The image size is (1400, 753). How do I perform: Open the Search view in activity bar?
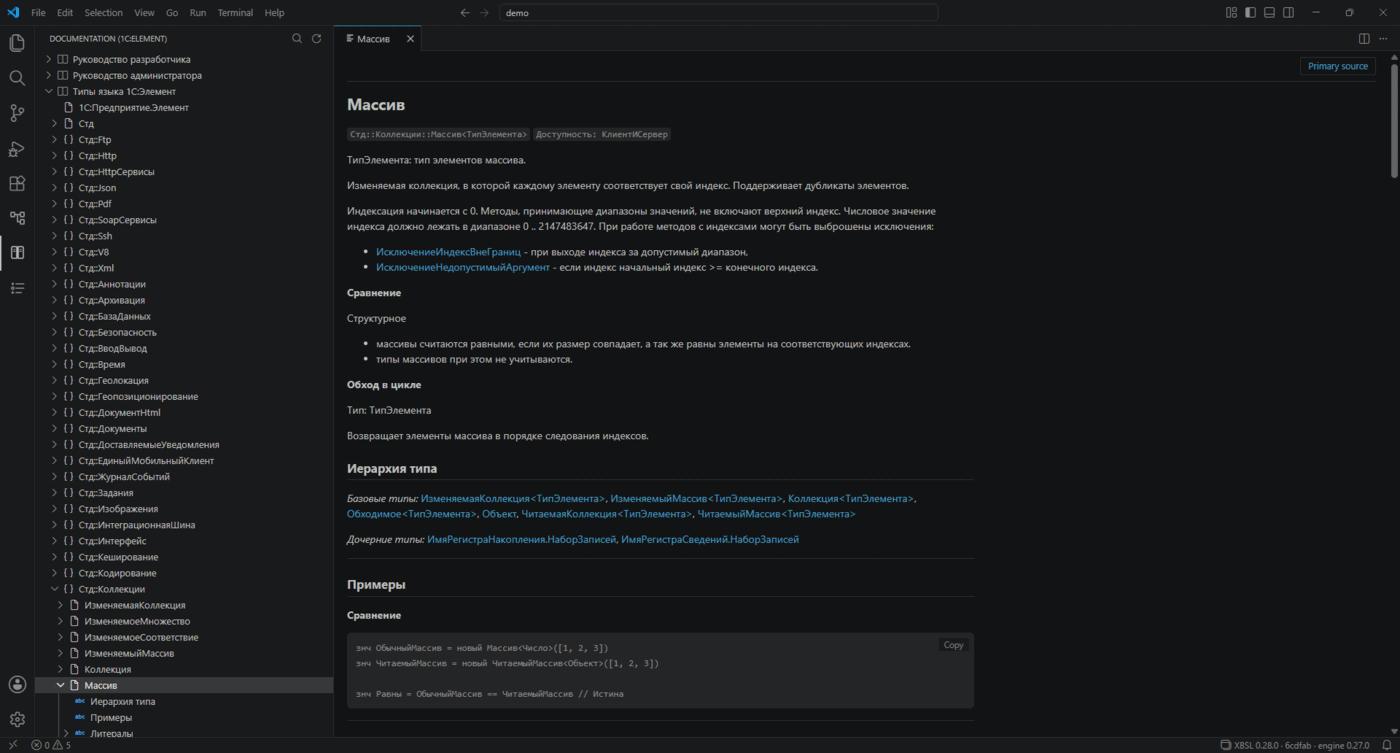[x=17, y=78]
